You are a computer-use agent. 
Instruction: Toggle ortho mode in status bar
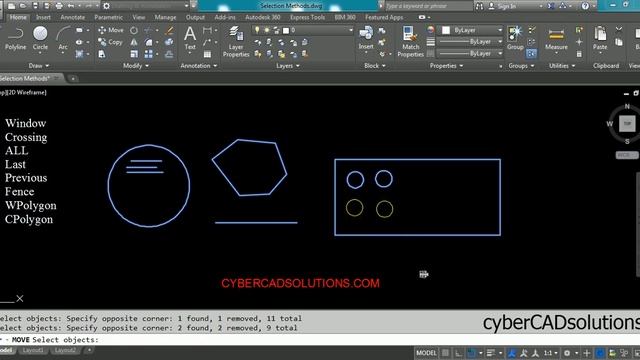coord(459,353)
